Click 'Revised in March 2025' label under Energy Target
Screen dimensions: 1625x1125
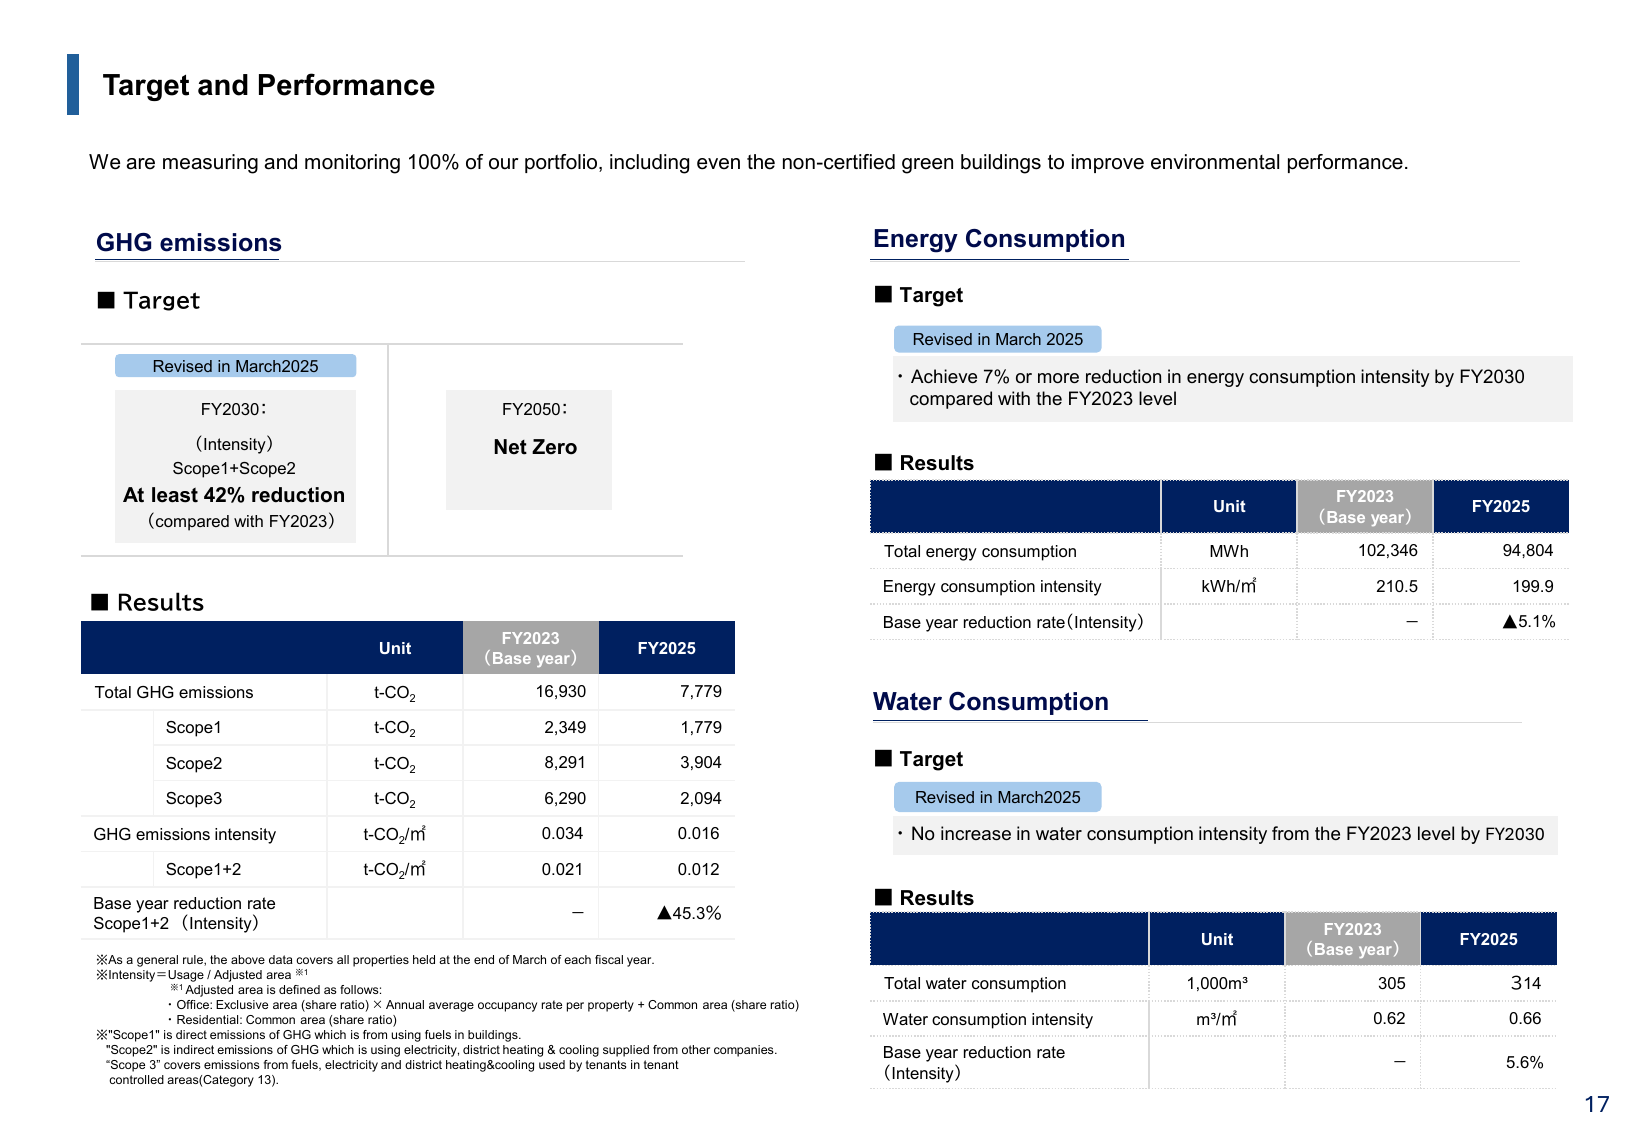pos(997,339)
